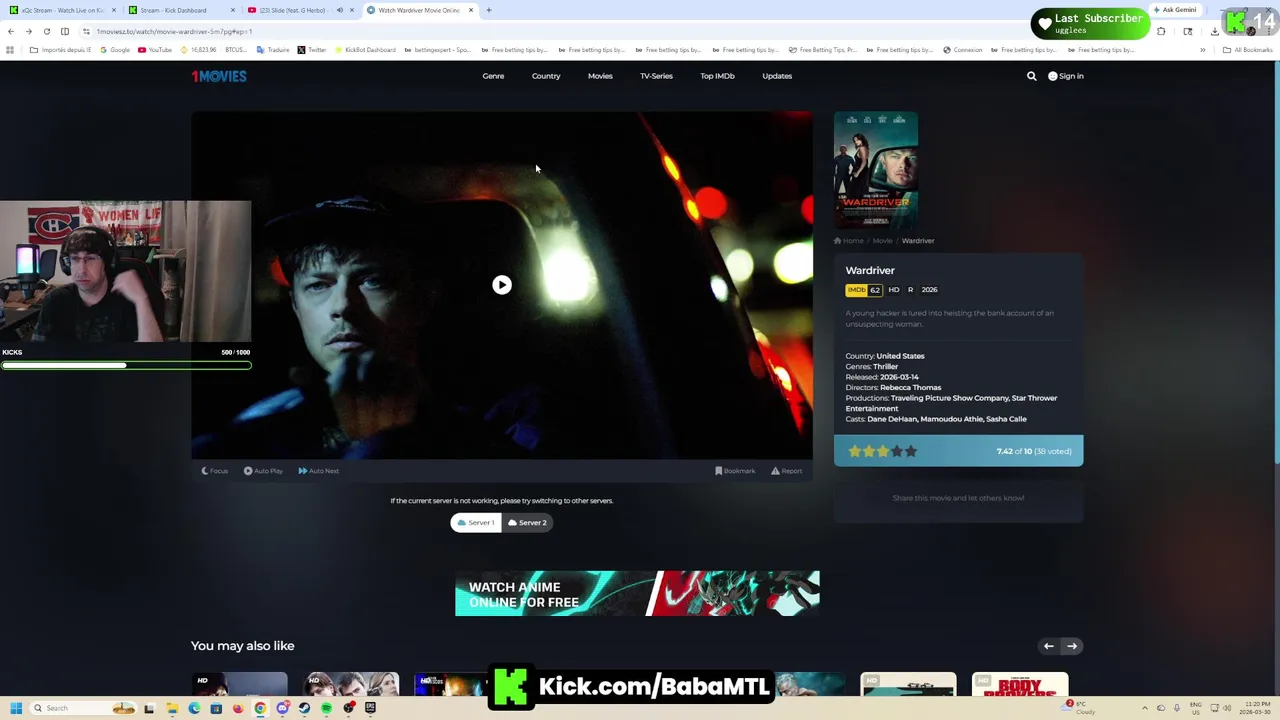
Task: Click the Ask Gemini button
Action: (x=1174, y=10)
